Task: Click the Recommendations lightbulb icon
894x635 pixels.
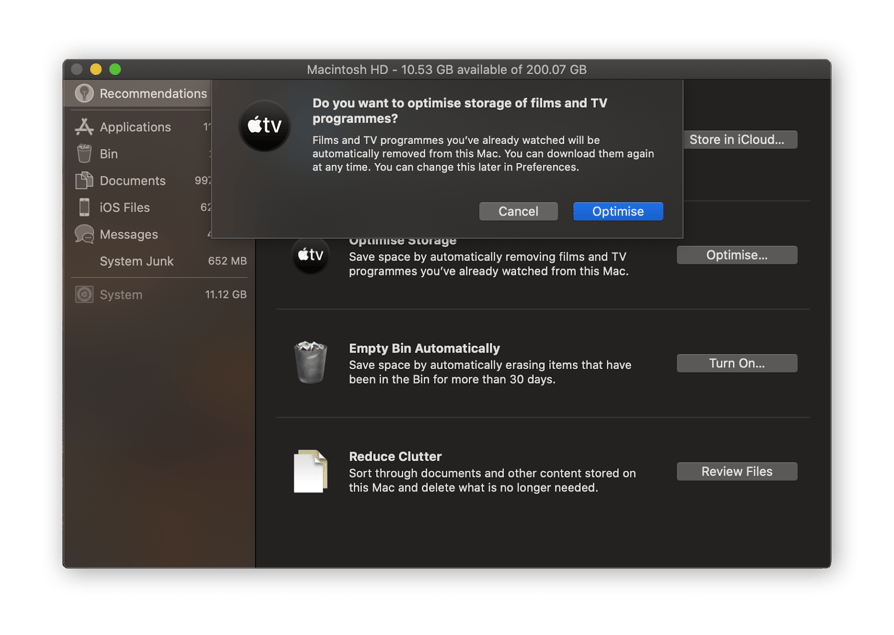Action: coord(86,93)
